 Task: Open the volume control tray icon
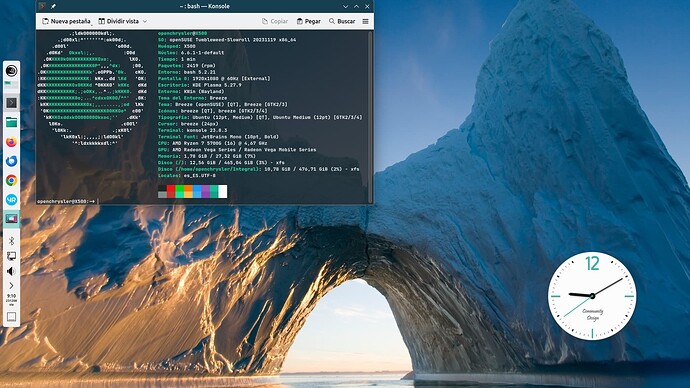tap(11, 271)
